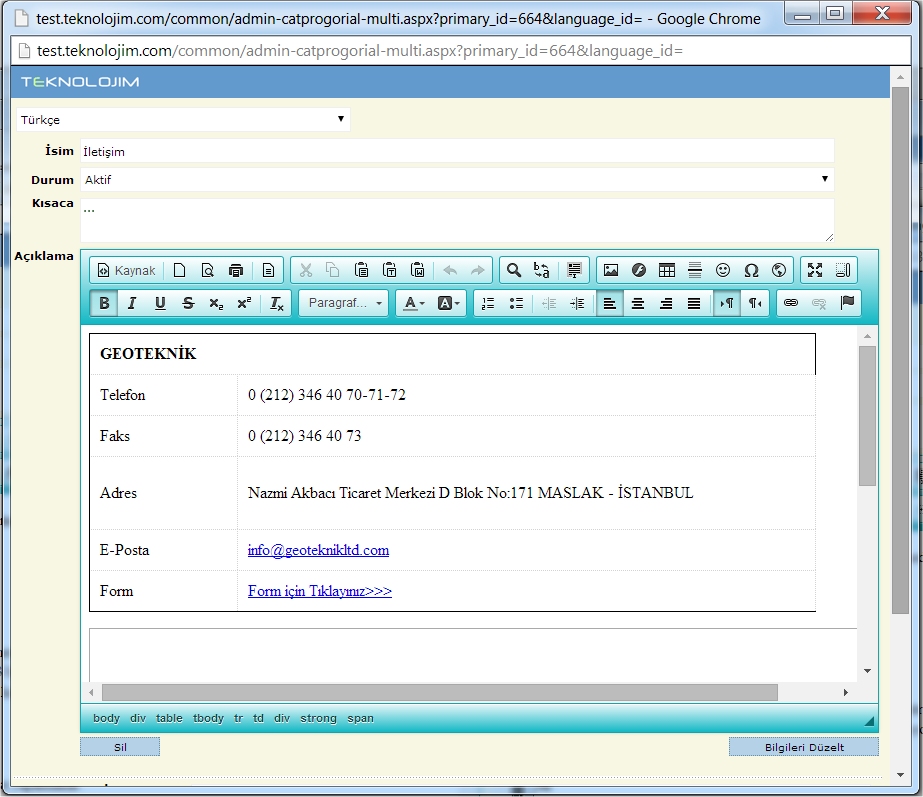Insert an image via Image icon
Image resolution: width=923 pixels, height=797 pixels.
pos(611,270)
